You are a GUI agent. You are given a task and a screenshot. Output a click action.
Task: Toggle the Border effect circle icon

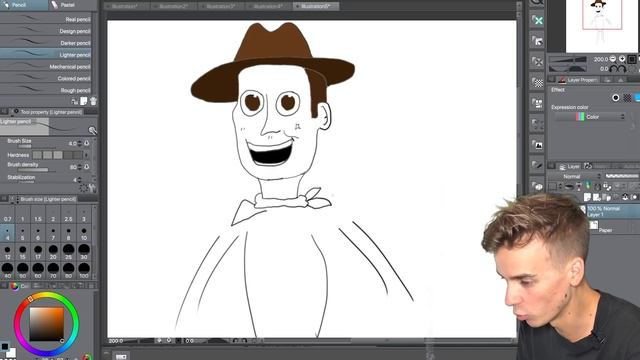tap(616, 98)
